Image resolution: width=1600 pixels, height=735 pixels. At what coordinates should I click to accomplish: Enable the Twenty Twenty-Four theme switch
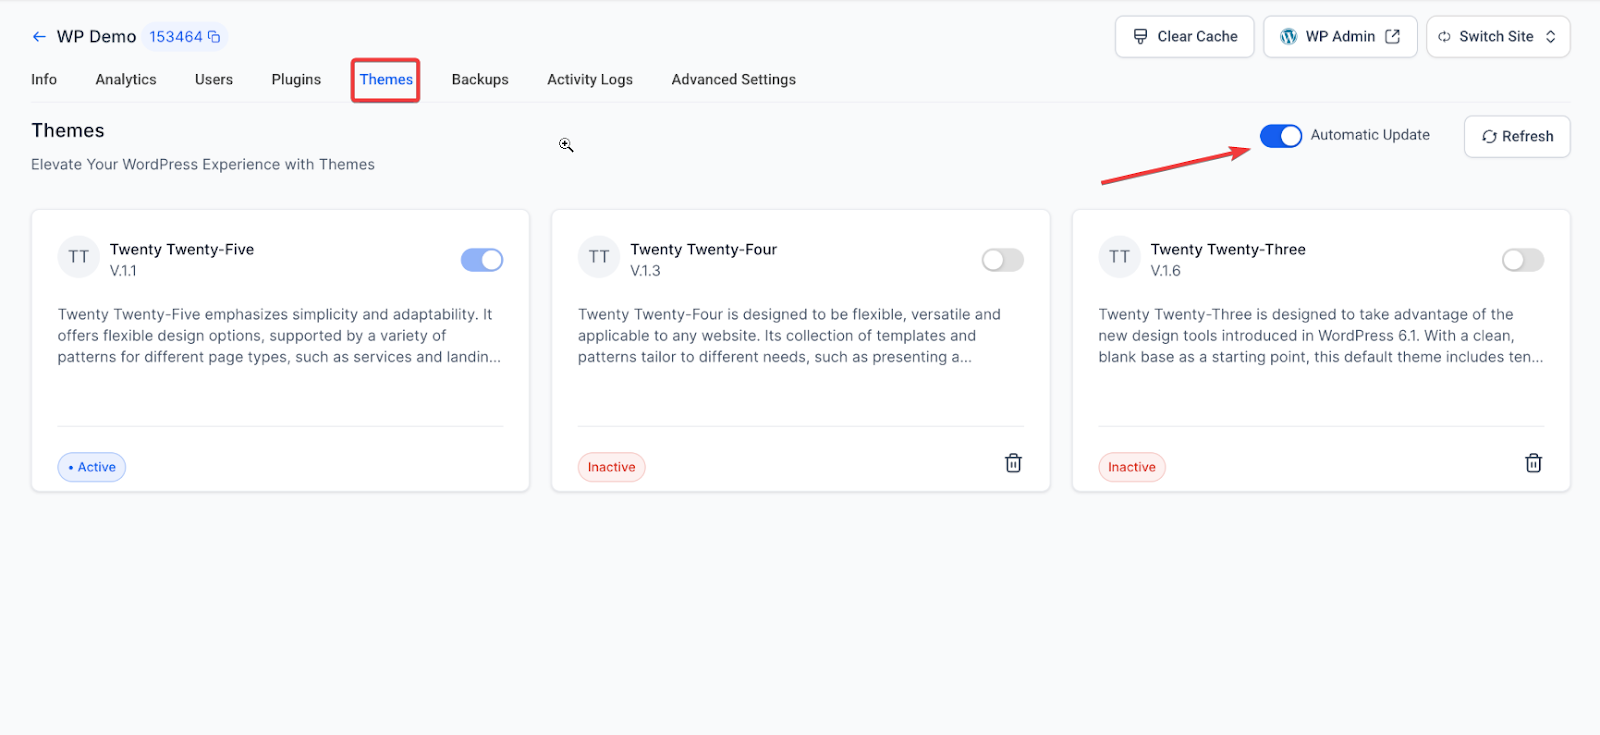point(1003,260)
